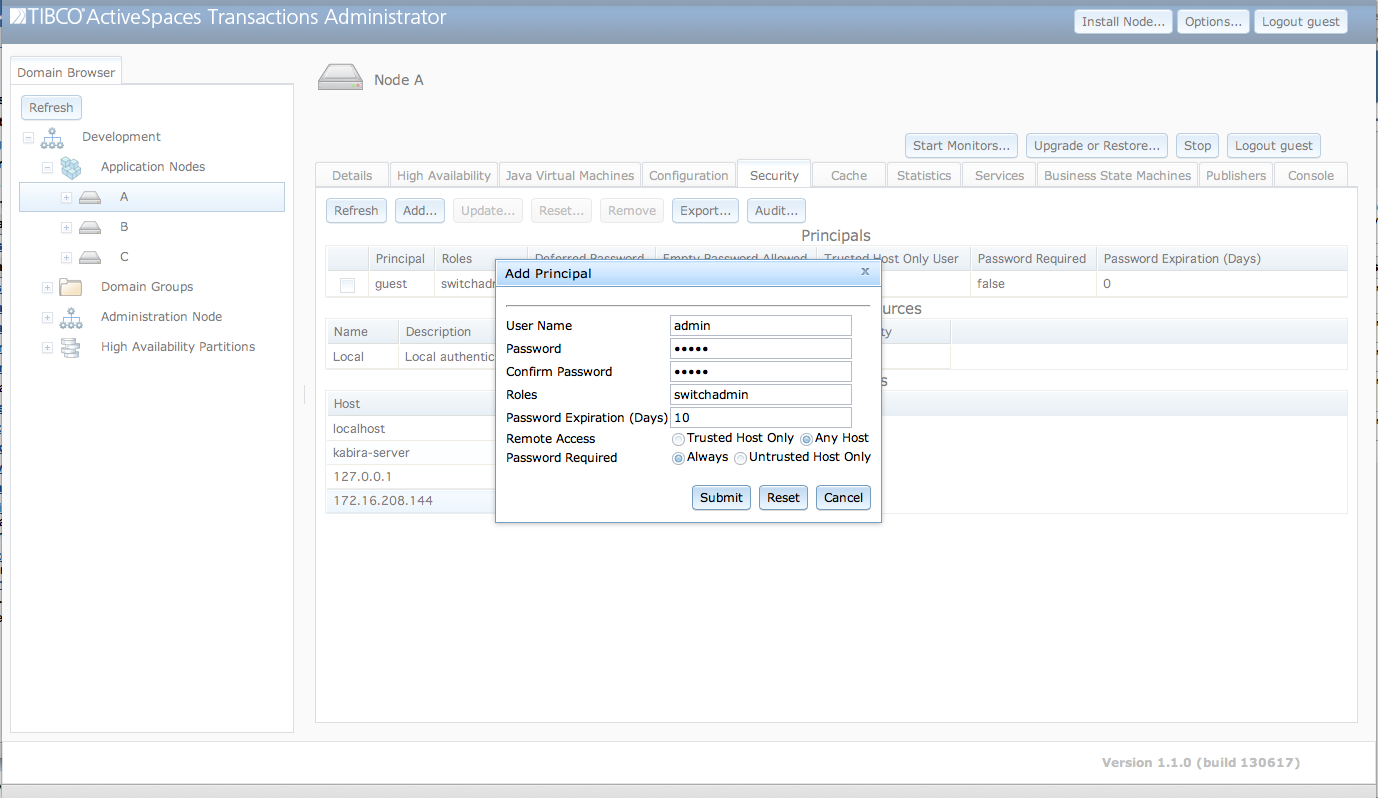1378x798 pixels.
Task: Expand node B in the tree
Action: [66, 227]
